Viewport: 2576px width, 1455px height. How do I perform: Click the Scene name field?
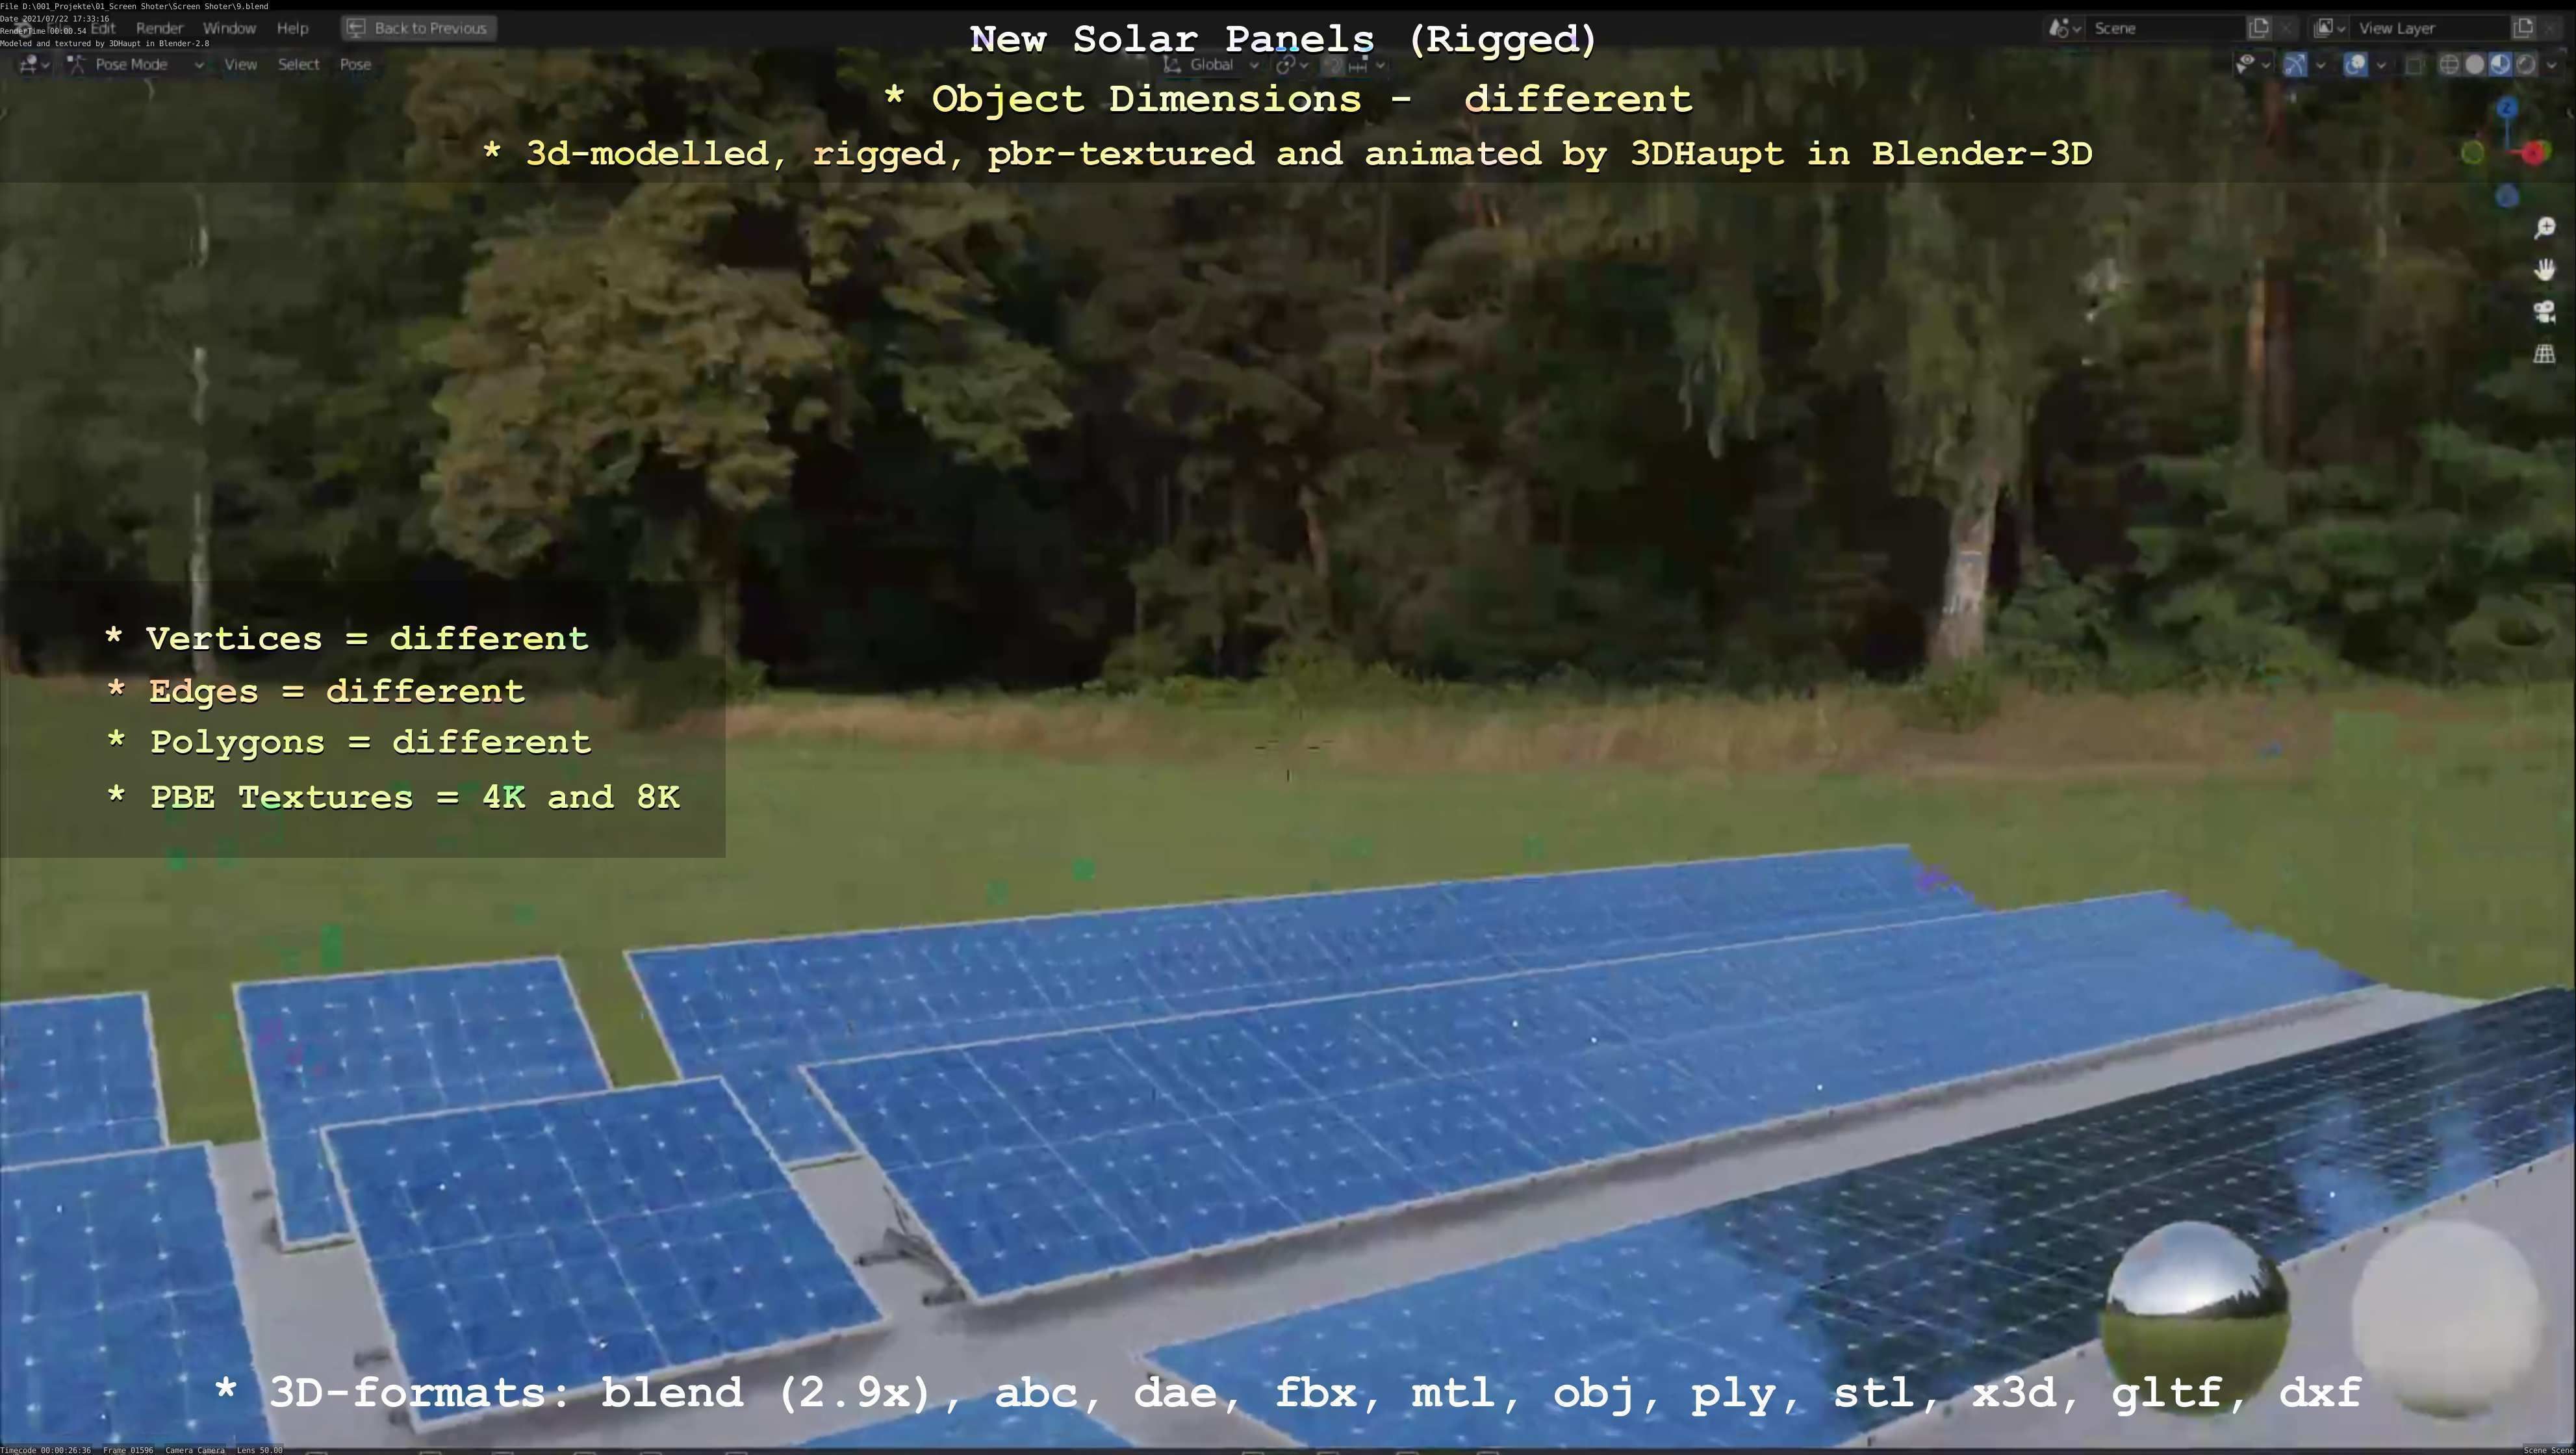coord(2165,28)
